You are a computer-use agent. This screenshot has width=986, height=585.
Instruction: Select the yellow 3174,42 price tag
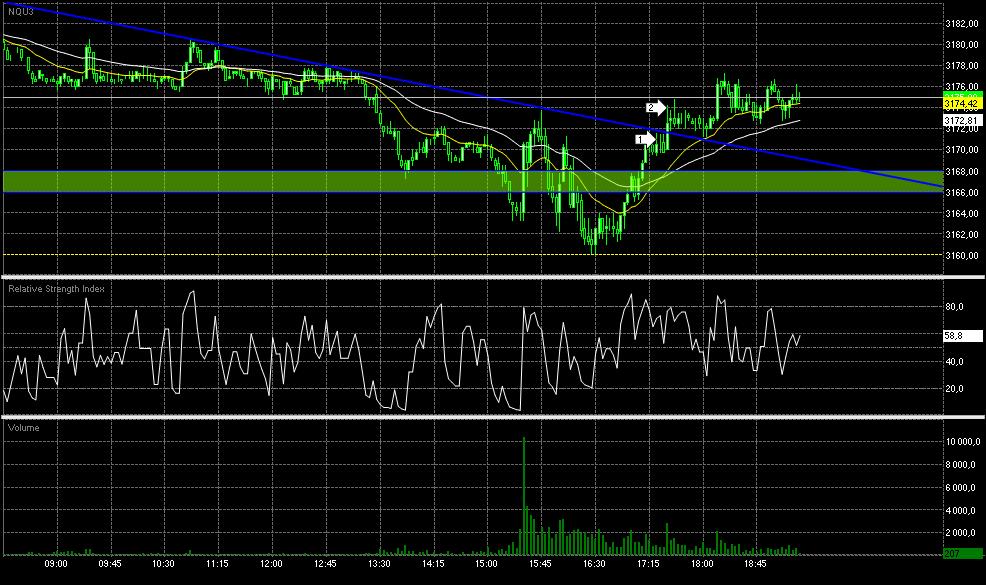962,104
